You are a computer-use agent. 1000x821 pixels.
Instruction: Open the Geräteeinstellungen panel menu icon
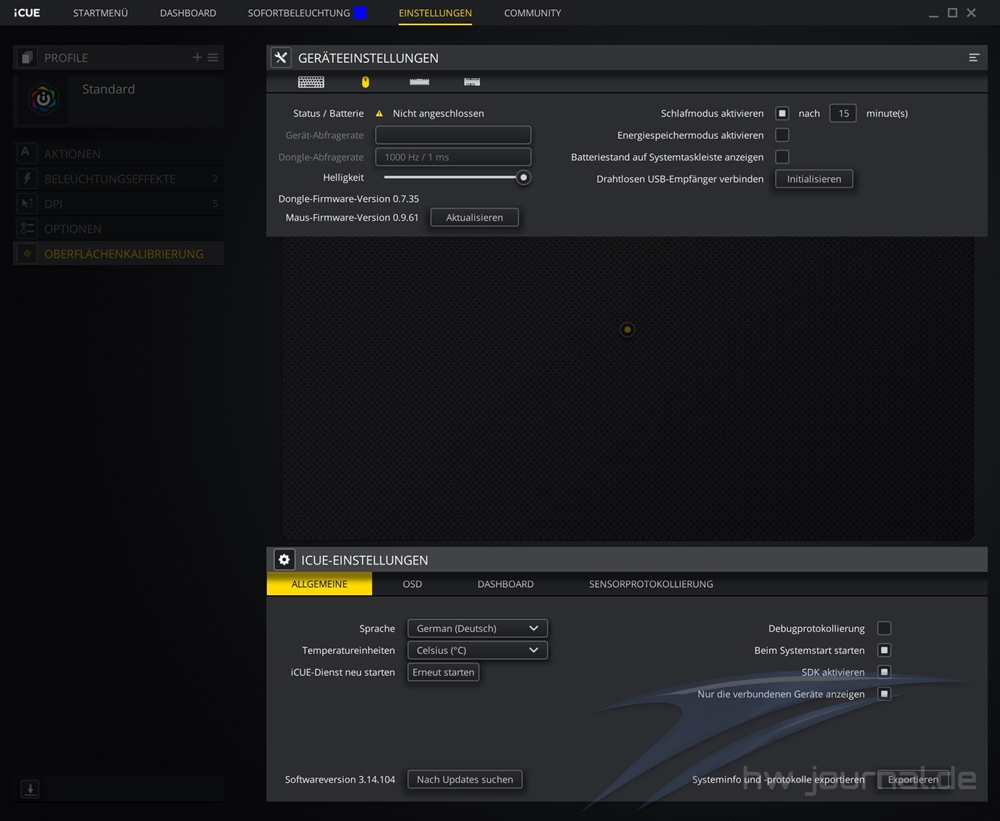(x=974, y=57)
